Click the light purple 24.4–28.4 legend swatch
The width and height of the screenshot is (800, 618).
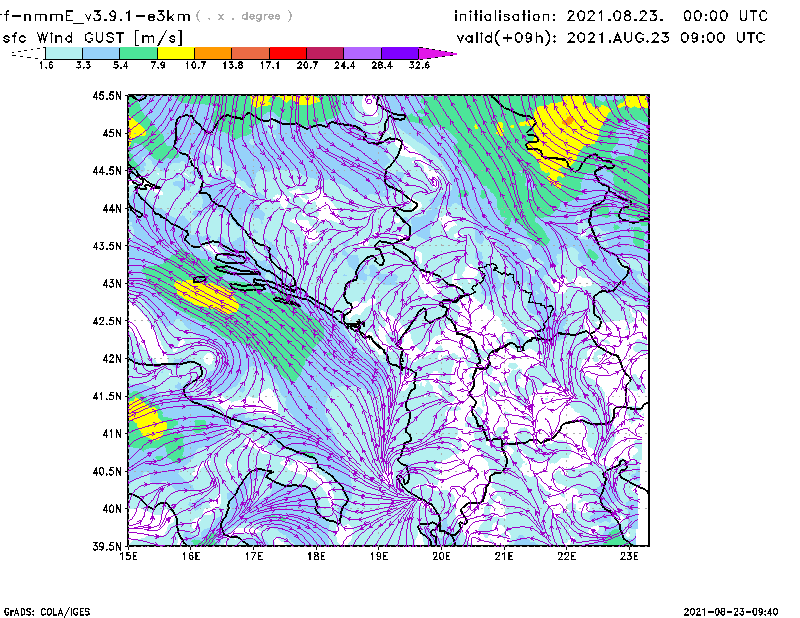pos(363,53)
